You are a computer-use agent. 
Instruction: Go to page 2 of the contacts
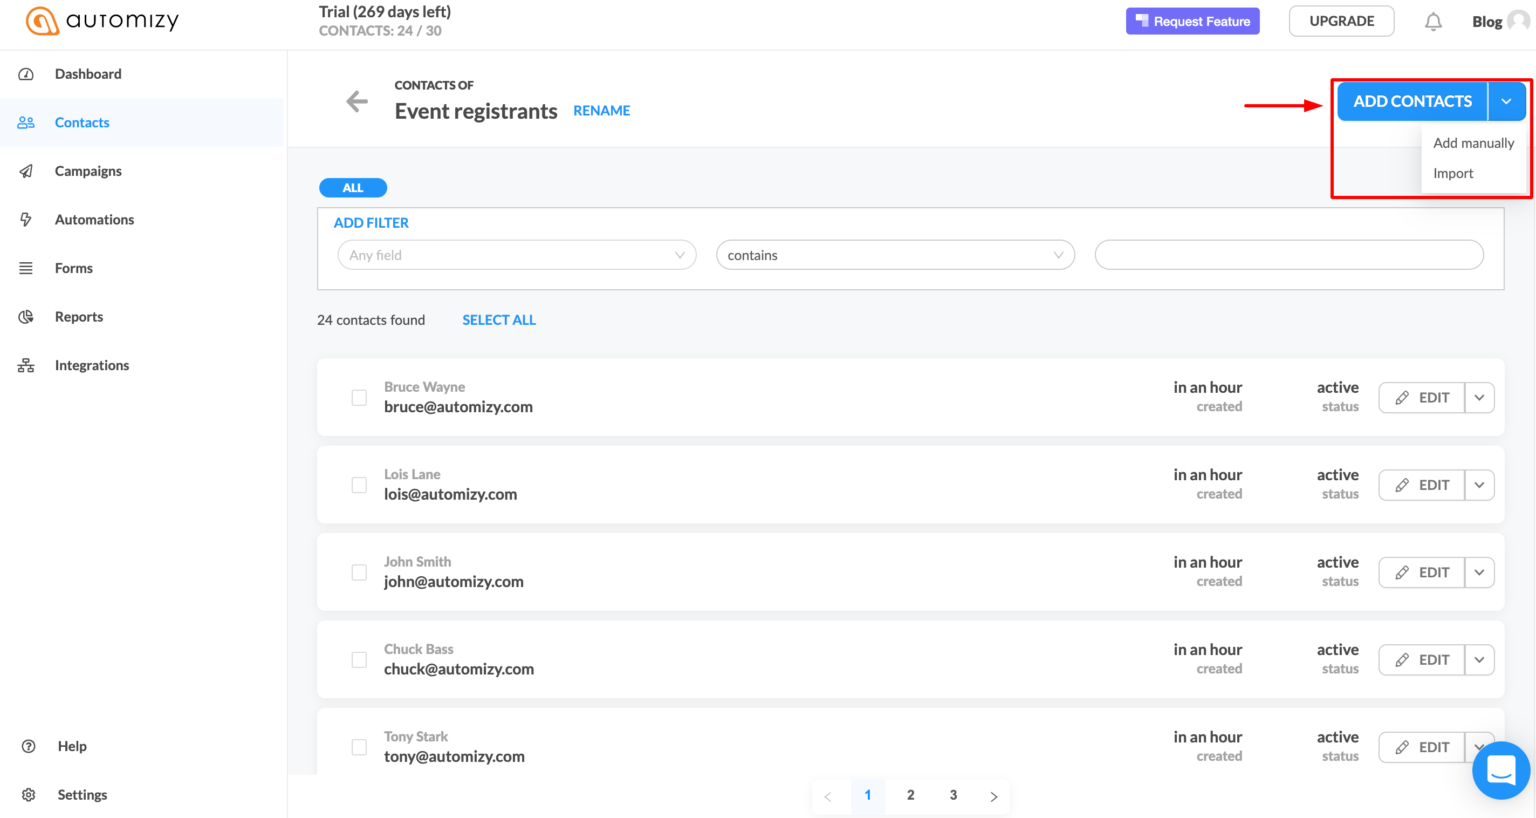tap(910, 795)
